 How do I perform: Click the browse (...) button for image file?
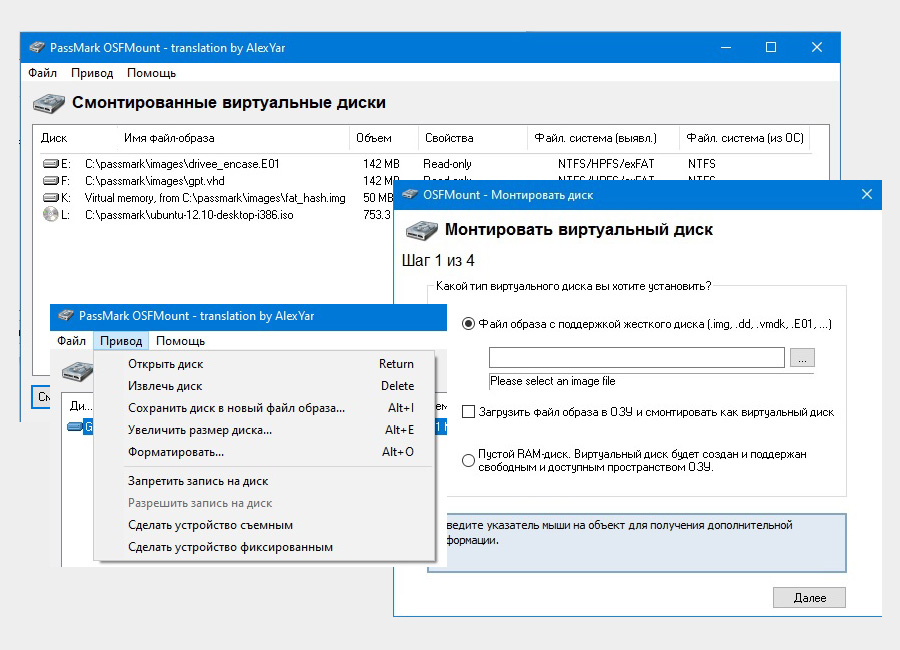click(802, 357)
